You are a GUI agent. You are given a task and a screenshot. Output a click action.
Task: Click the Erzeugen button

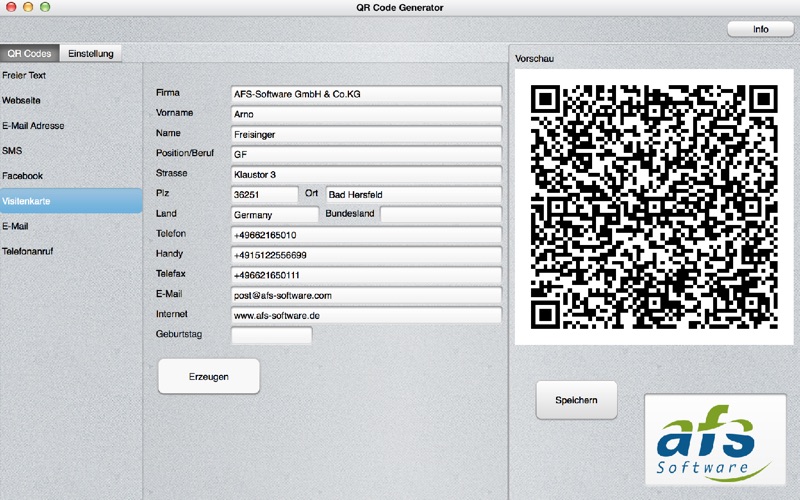tap(209, 377)
